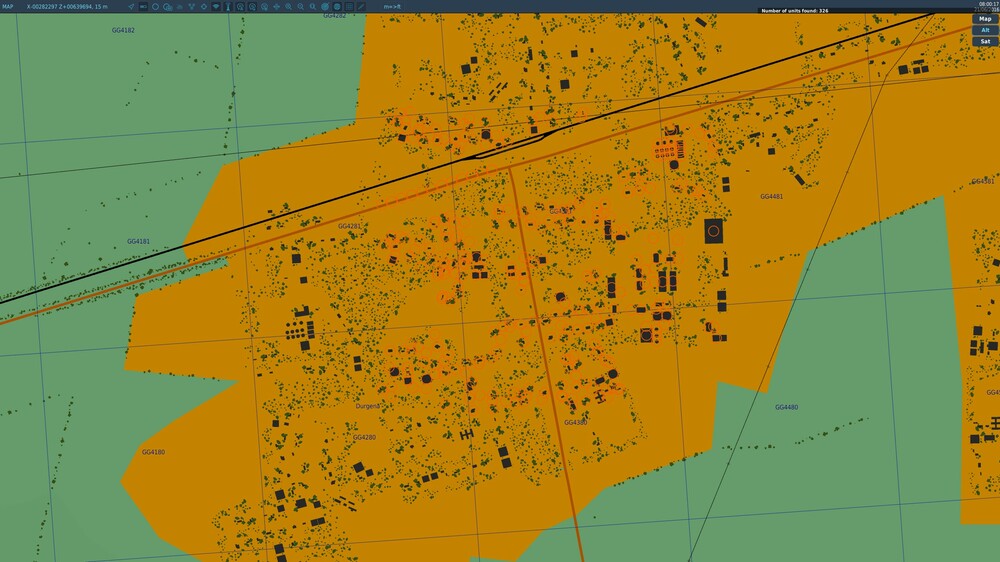Click the four-way pan arrows icon
Image resolution: width=1000 pixels, height=562 pixels.
[x=276, y=6]
